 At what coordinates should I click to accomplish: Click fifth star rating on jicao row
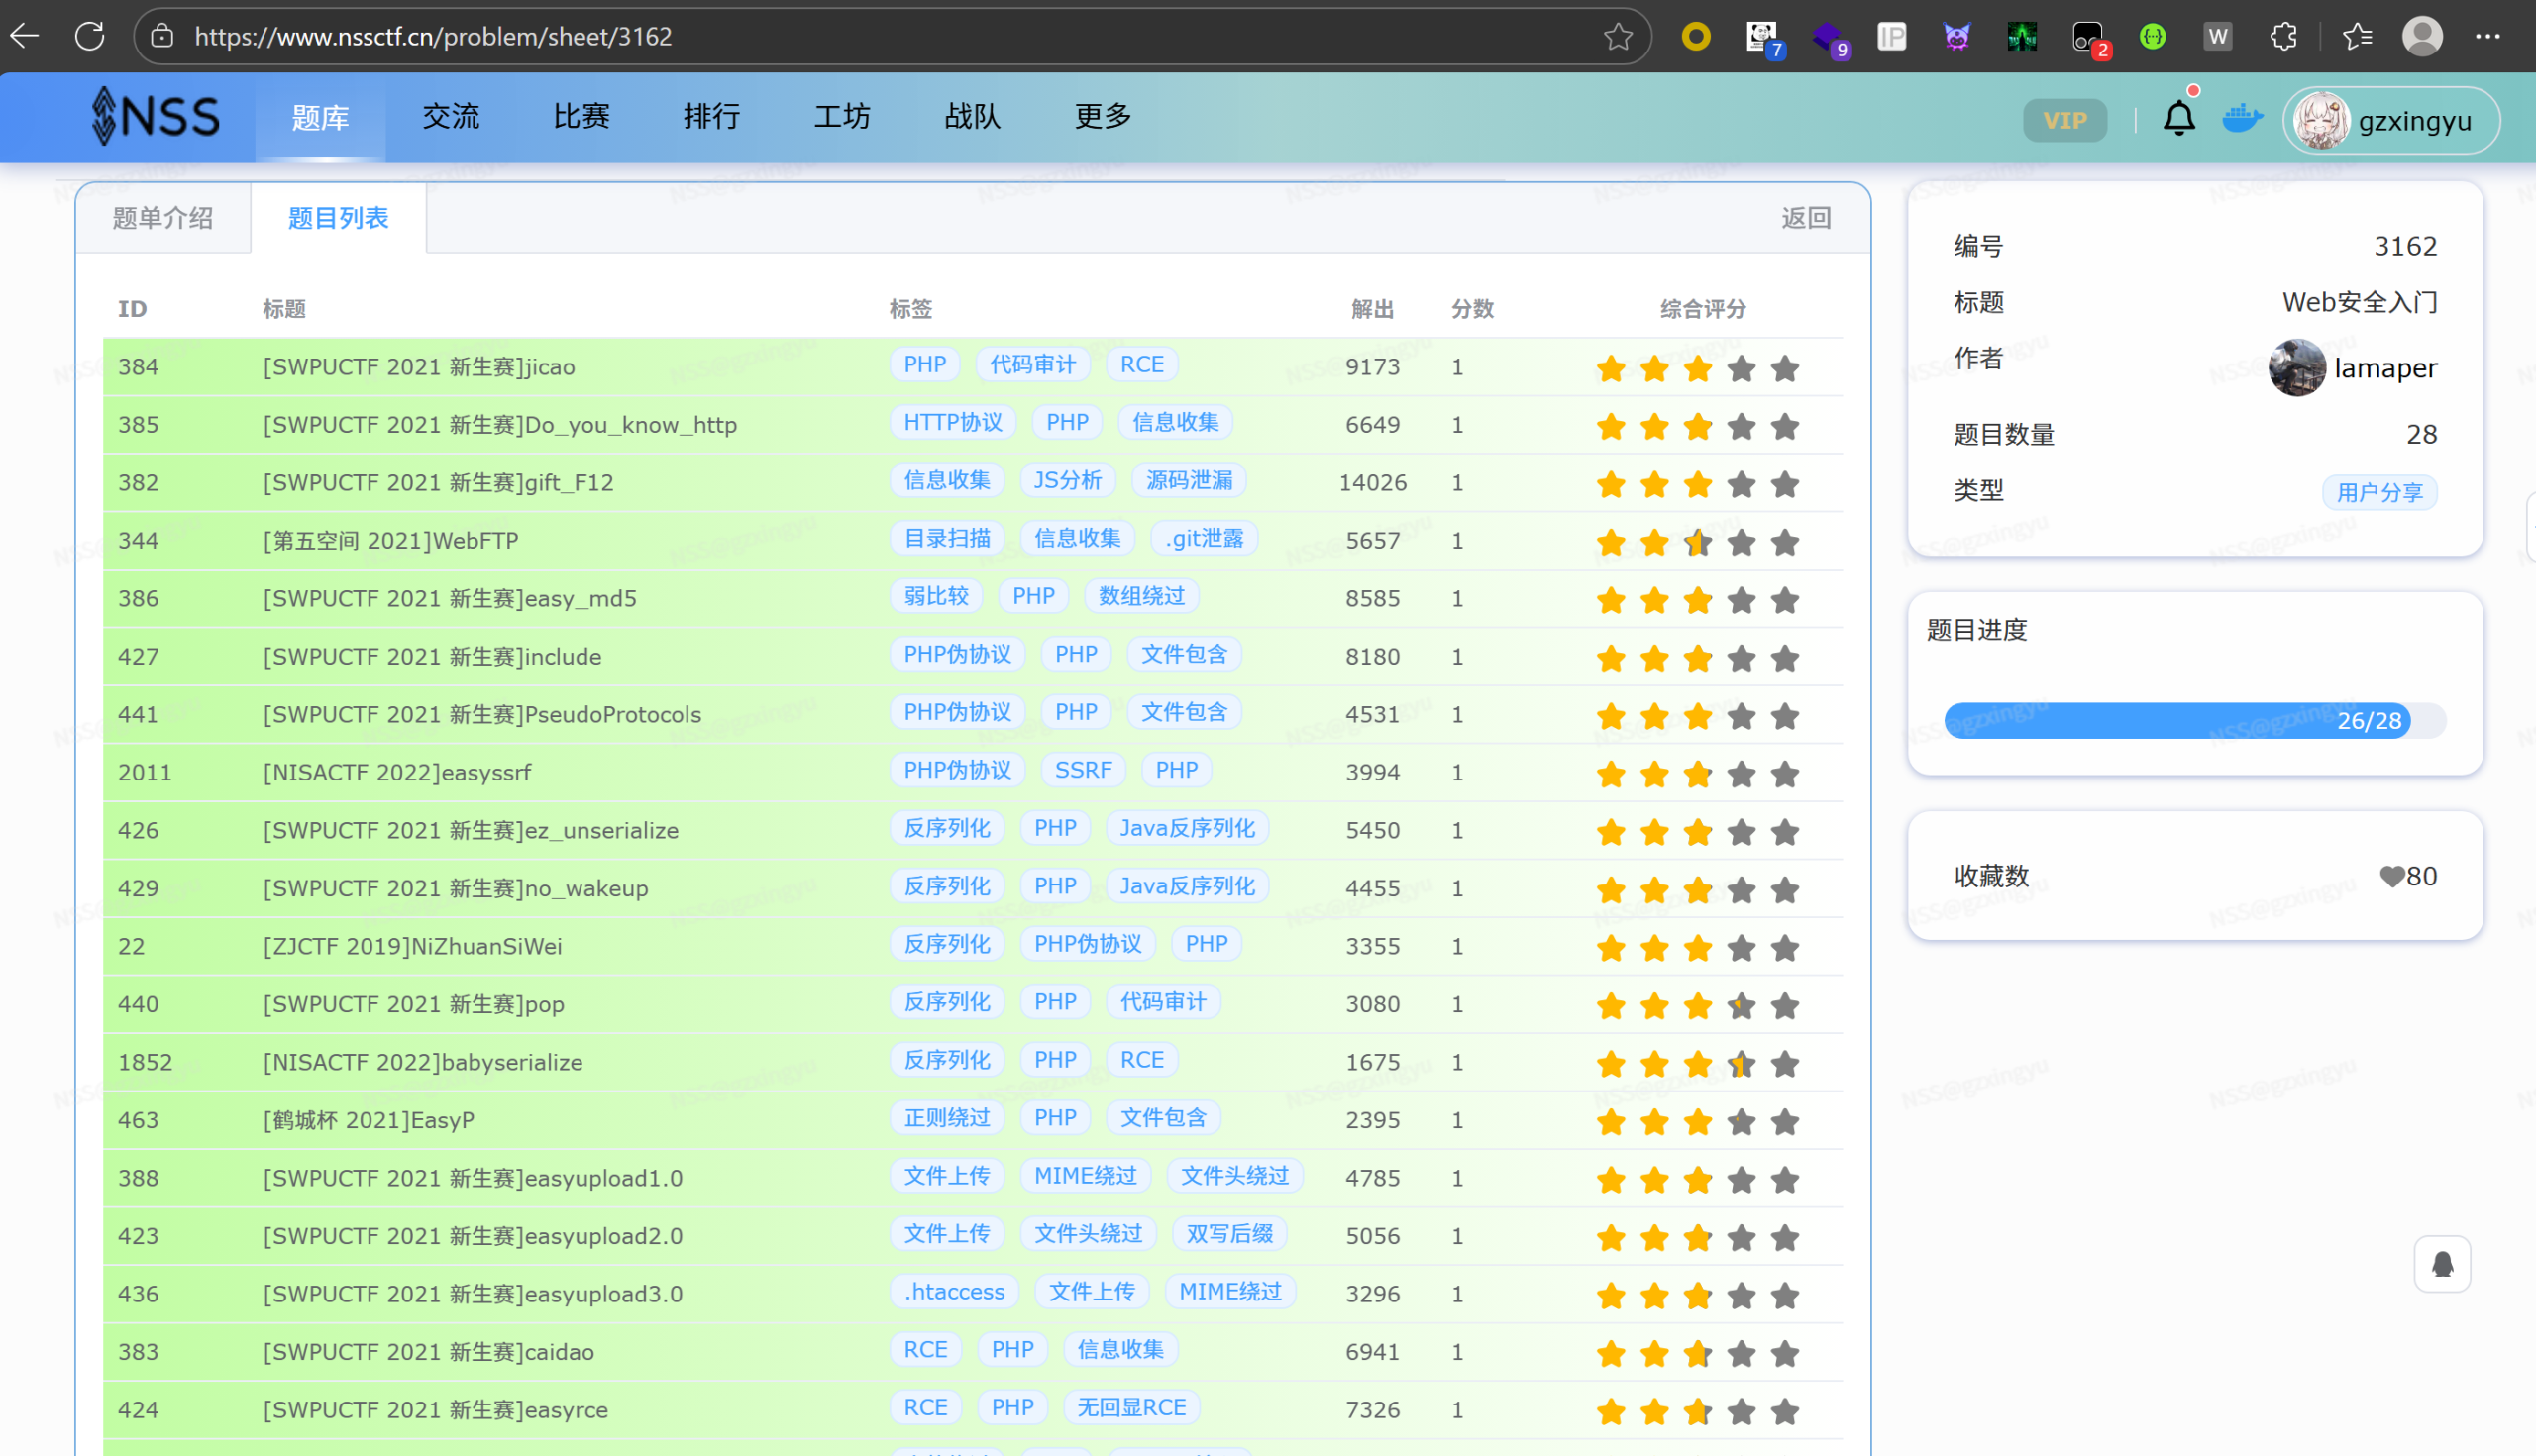(1785, 368)
